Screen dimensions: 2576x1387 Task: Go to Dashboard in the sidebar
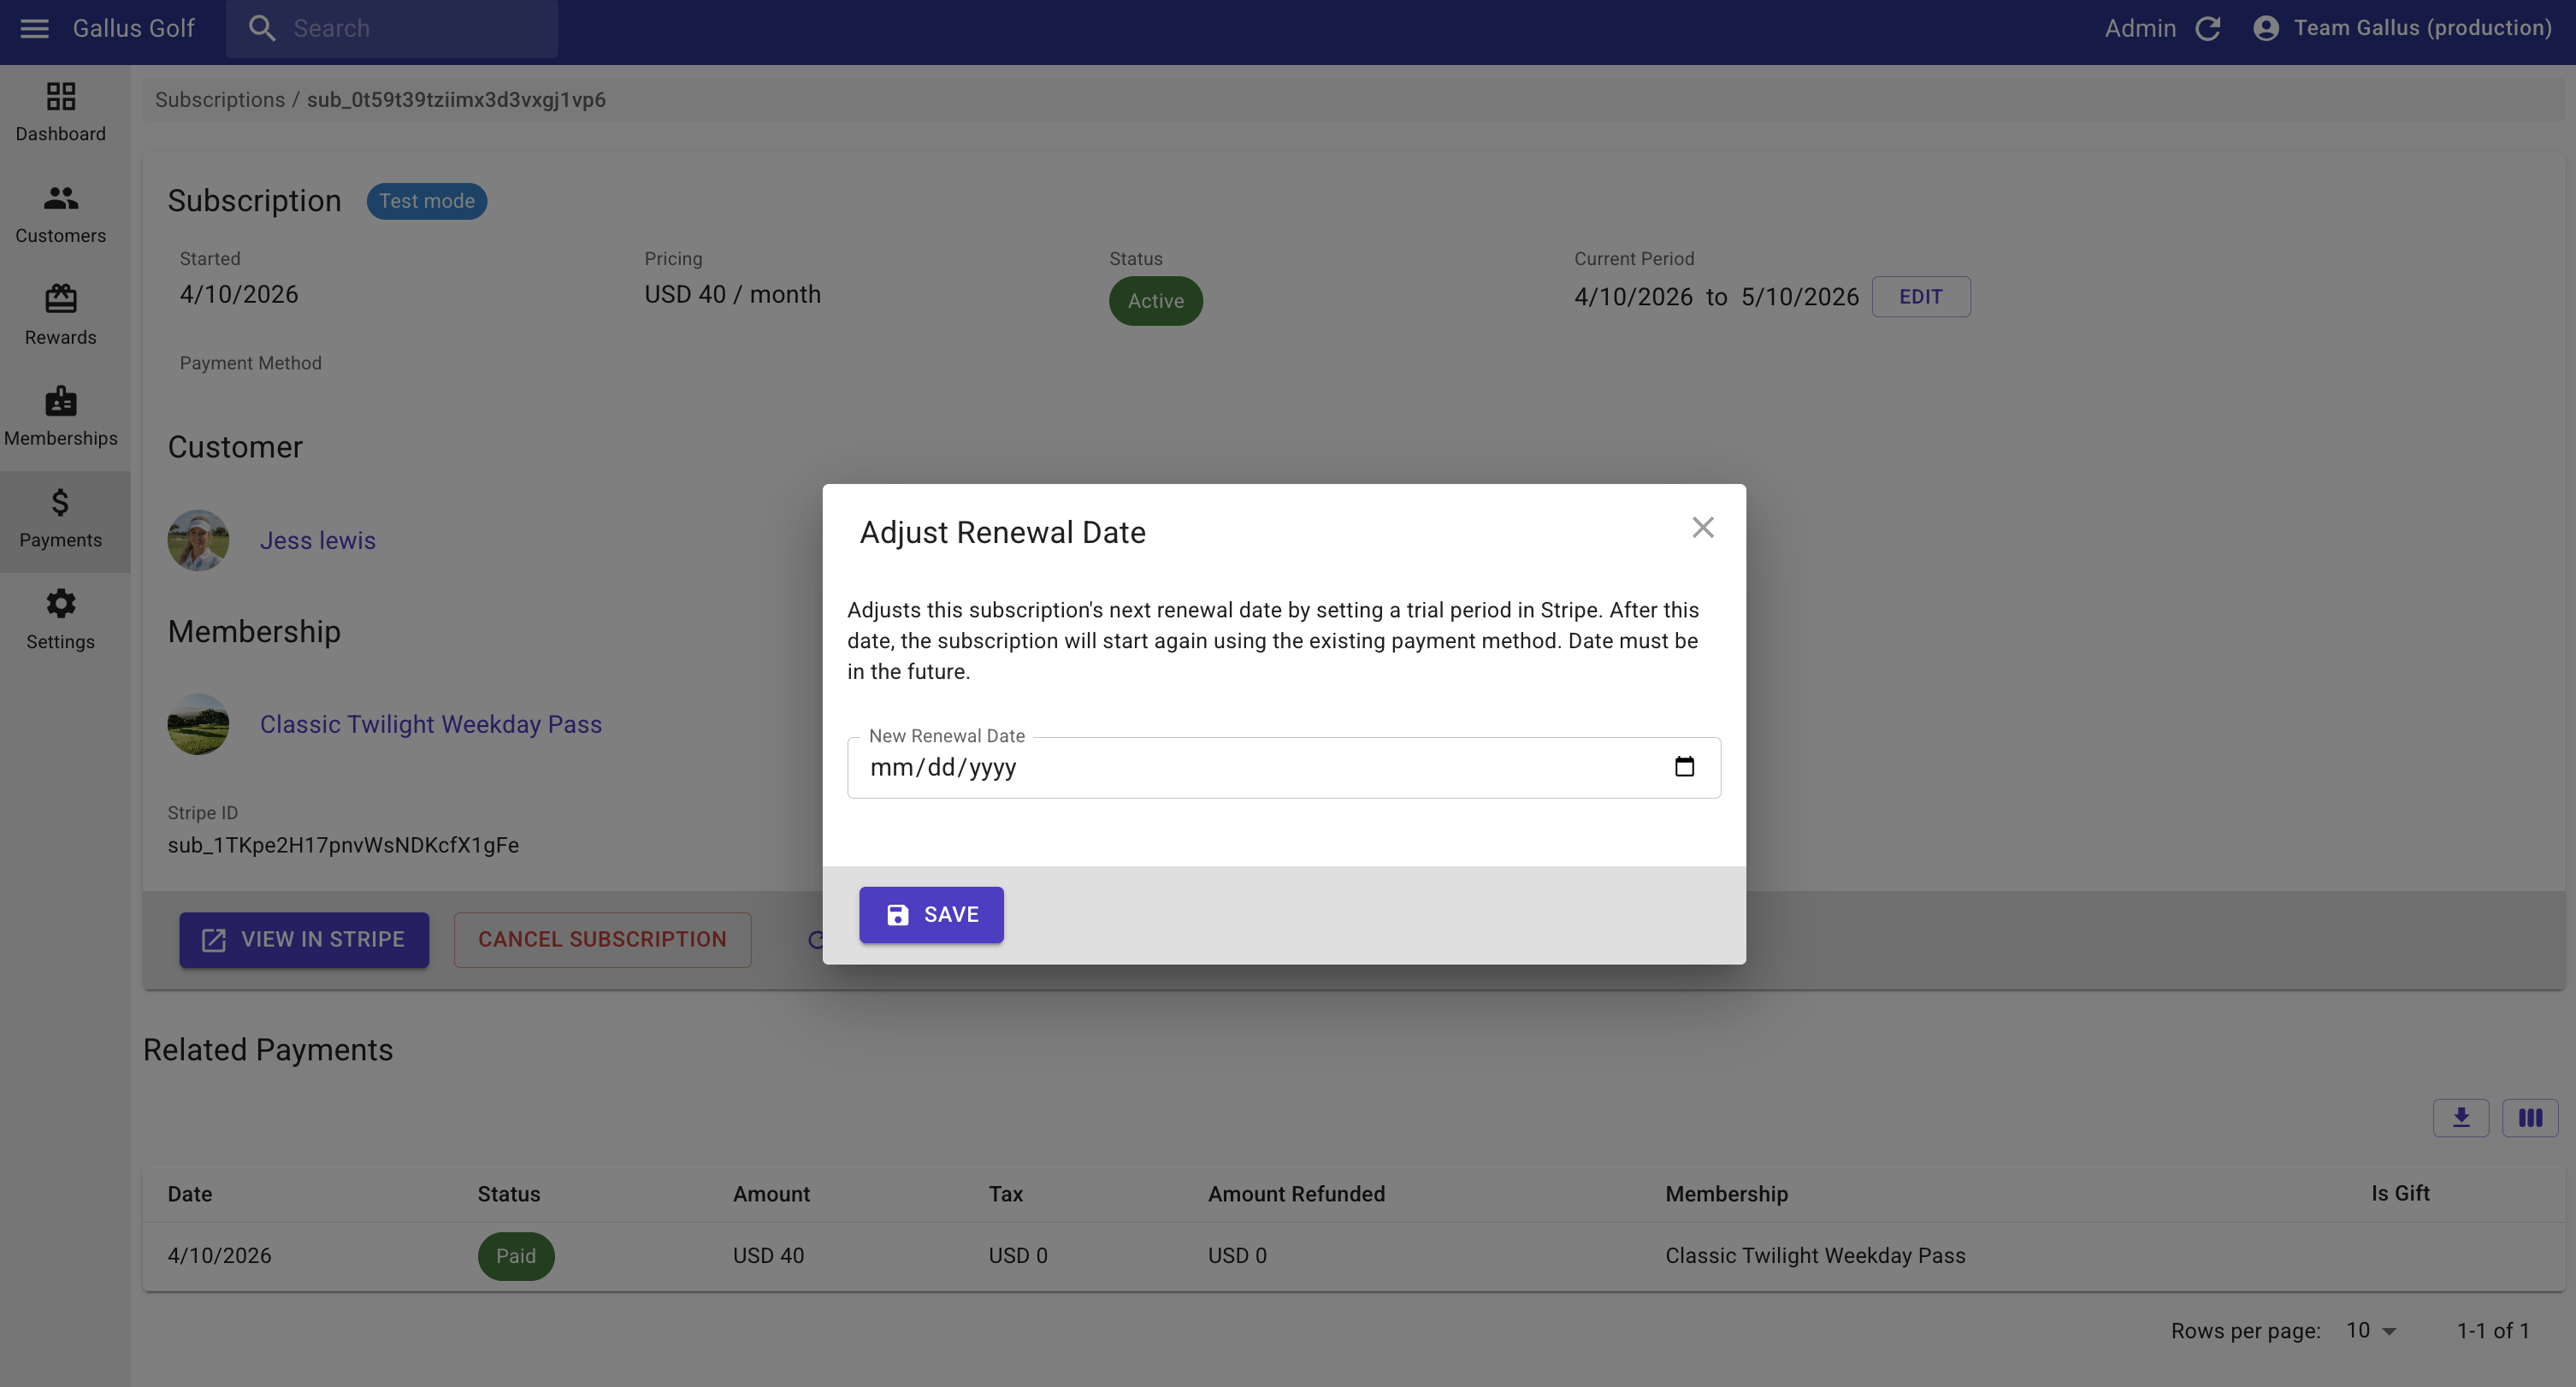pos(61,112)
